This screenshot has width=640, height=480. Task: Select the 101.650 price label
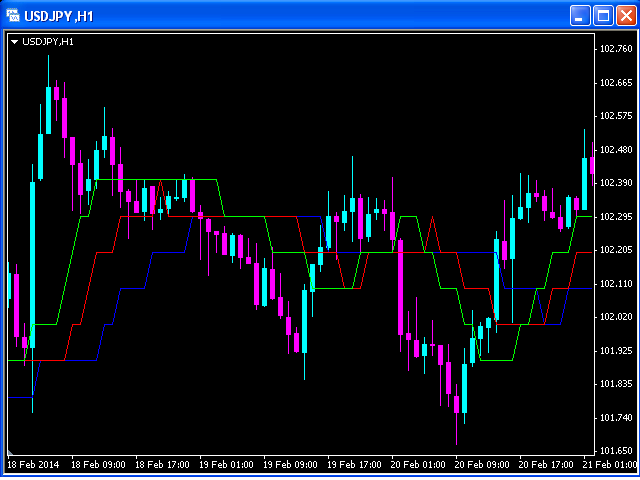[616, 451]
